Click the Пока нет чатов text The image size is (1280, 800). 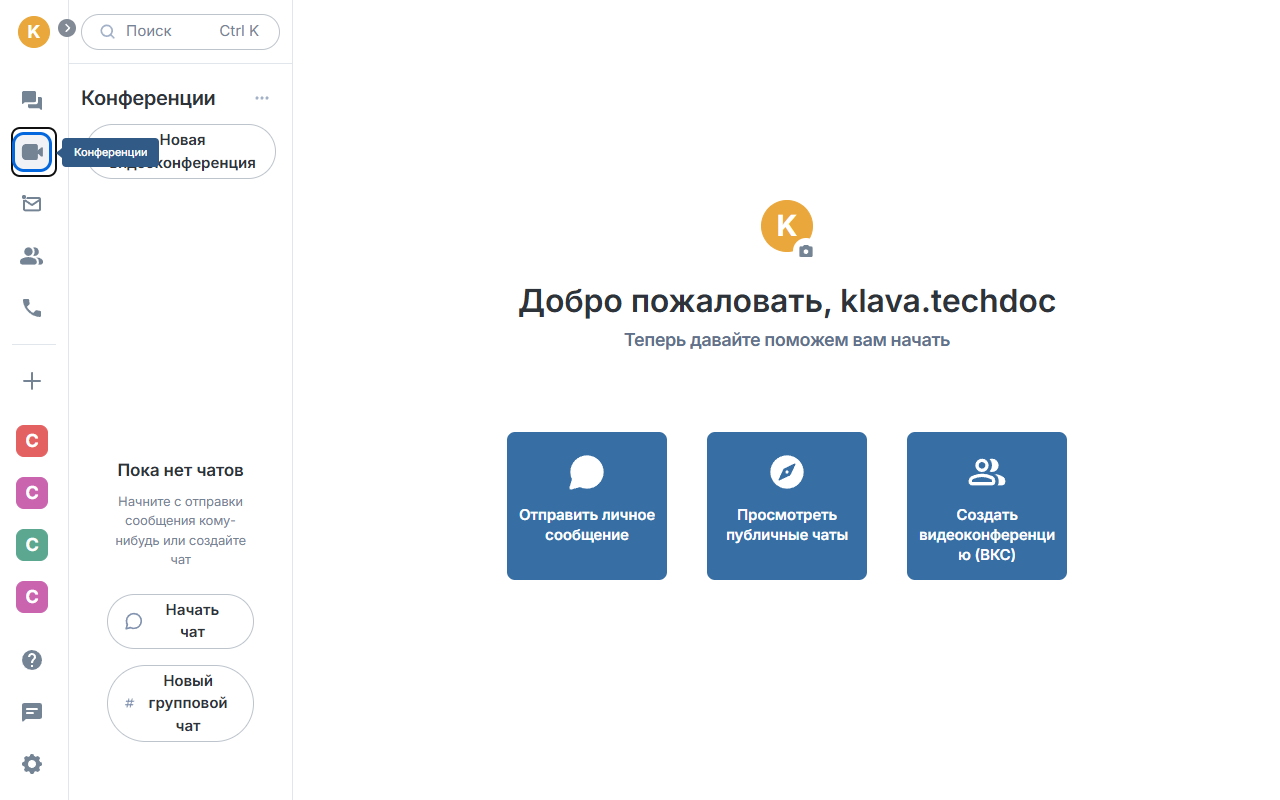(x=180, y=470)
